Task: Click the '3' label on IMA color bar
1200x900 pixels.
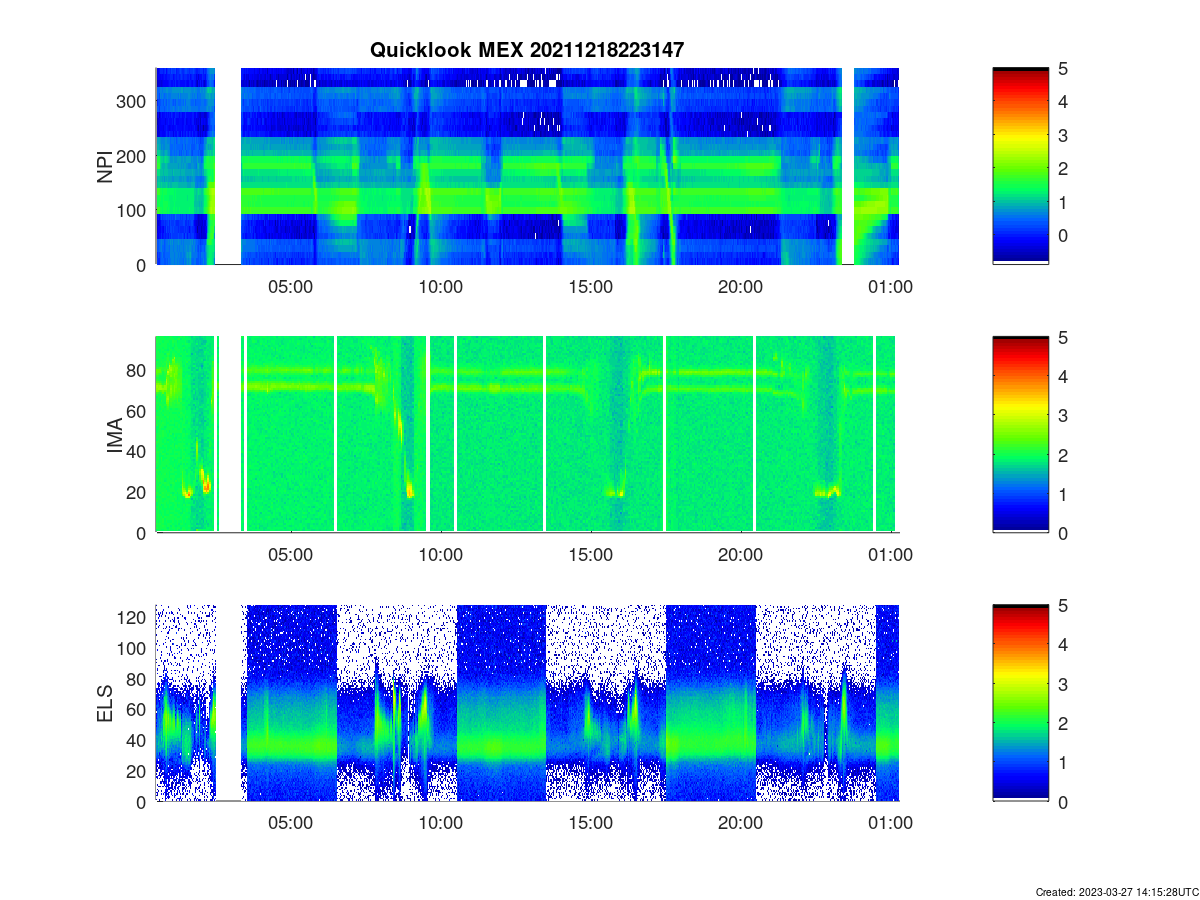Action: [x=1064, y=415]
